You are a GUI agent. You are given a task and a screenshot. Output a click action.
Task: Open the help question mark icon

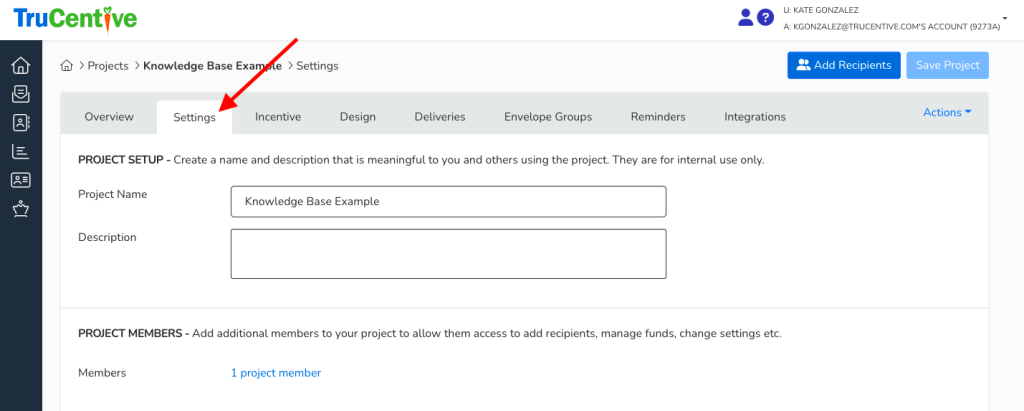point(765,17)
